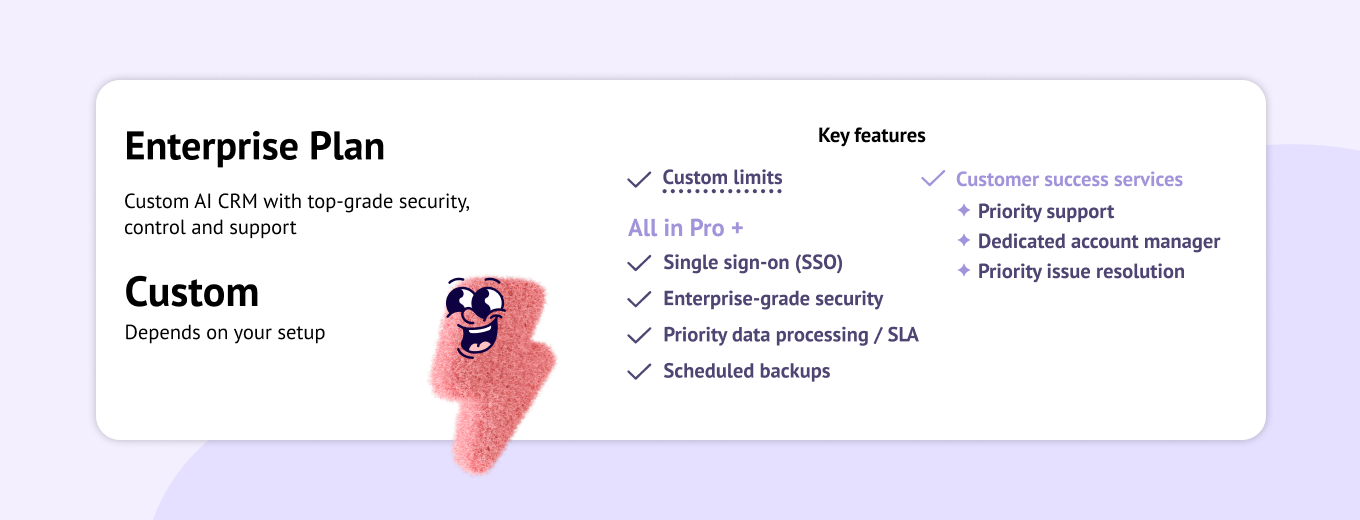Viewport: 1360px width, 520px height.
Task: Click the Enterprise-grade security checkmark icon
Action: (639, 300)
